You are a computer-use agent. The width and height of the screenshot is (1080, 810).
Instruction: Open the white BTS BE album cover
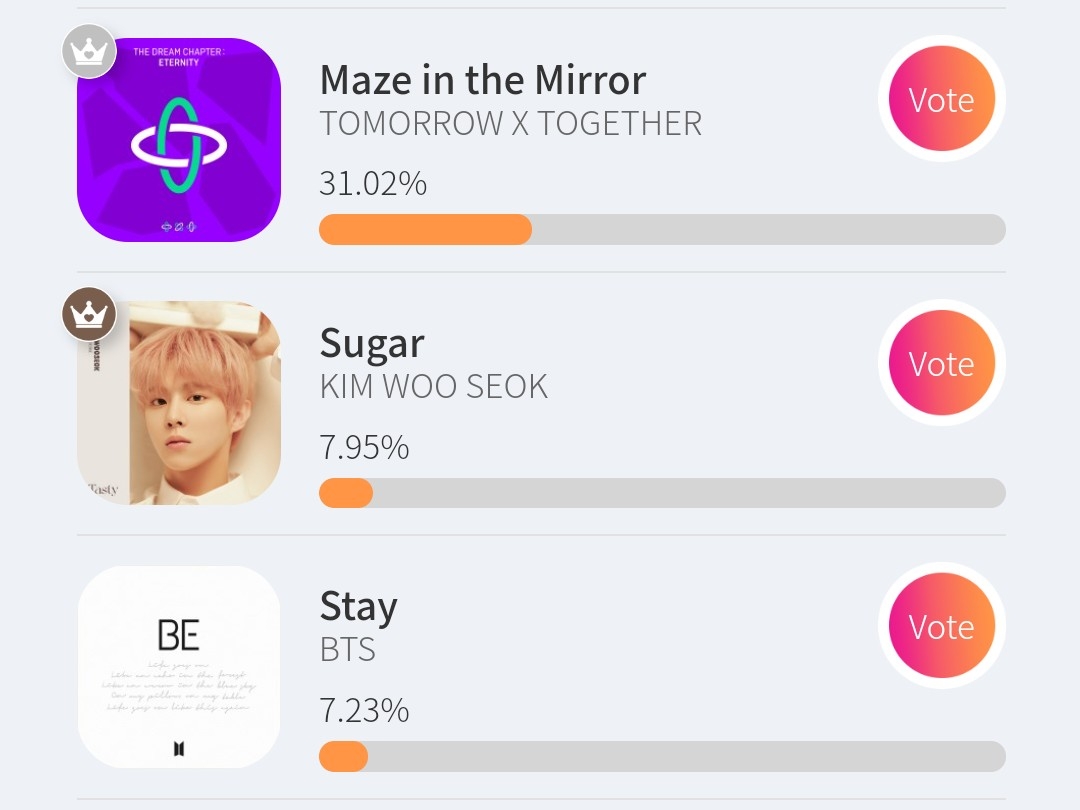(x=180, y=667)
